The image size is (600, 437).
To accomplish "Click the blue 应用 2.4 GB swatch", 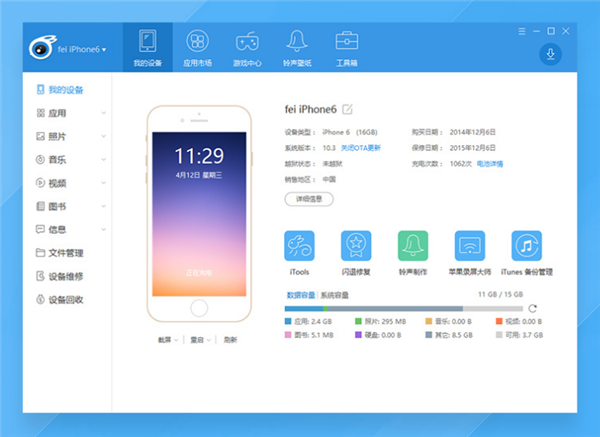I will tap(288, 321).
